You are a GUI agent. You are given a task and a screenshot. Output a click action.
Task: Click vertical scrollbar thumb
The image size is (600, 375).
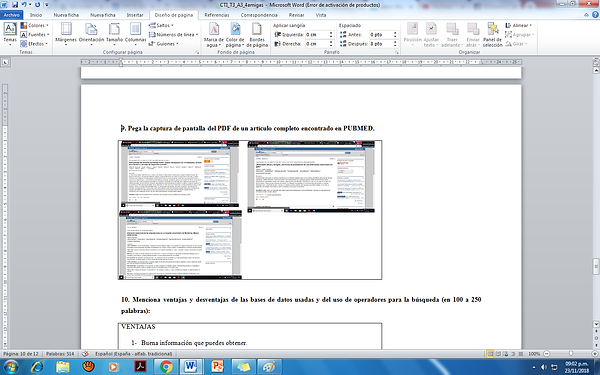pyautogui.click(x=596, y=266)
